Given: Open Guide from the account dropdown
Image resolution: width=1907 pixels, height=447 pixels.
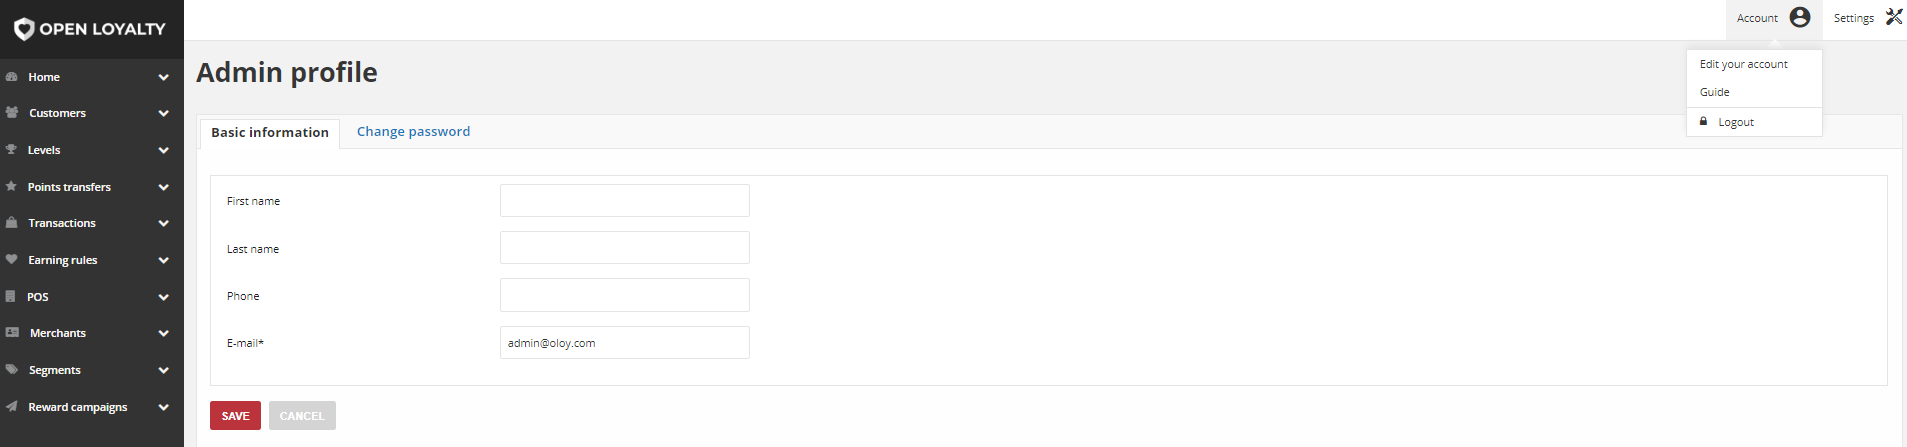Looking at the screenshot, I should tap(1714, 92).
